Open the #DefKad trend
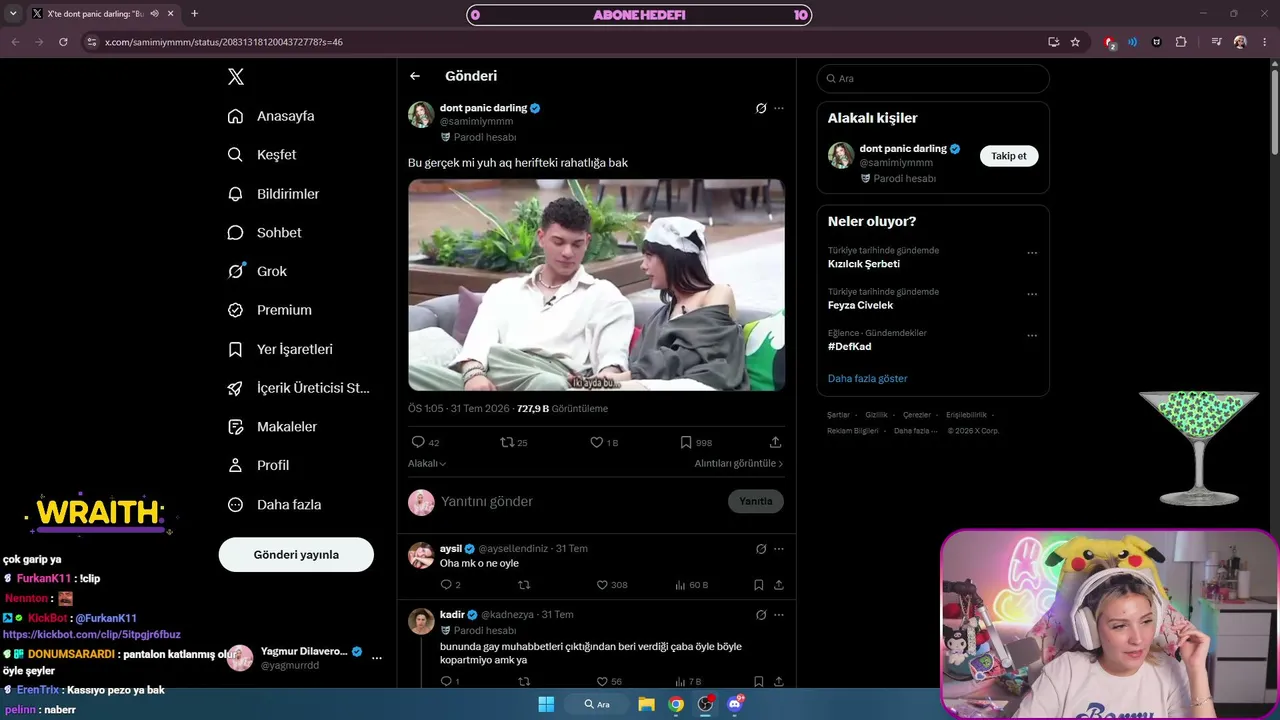Viewport: 1280px width, 720px height. pos(850,346)
